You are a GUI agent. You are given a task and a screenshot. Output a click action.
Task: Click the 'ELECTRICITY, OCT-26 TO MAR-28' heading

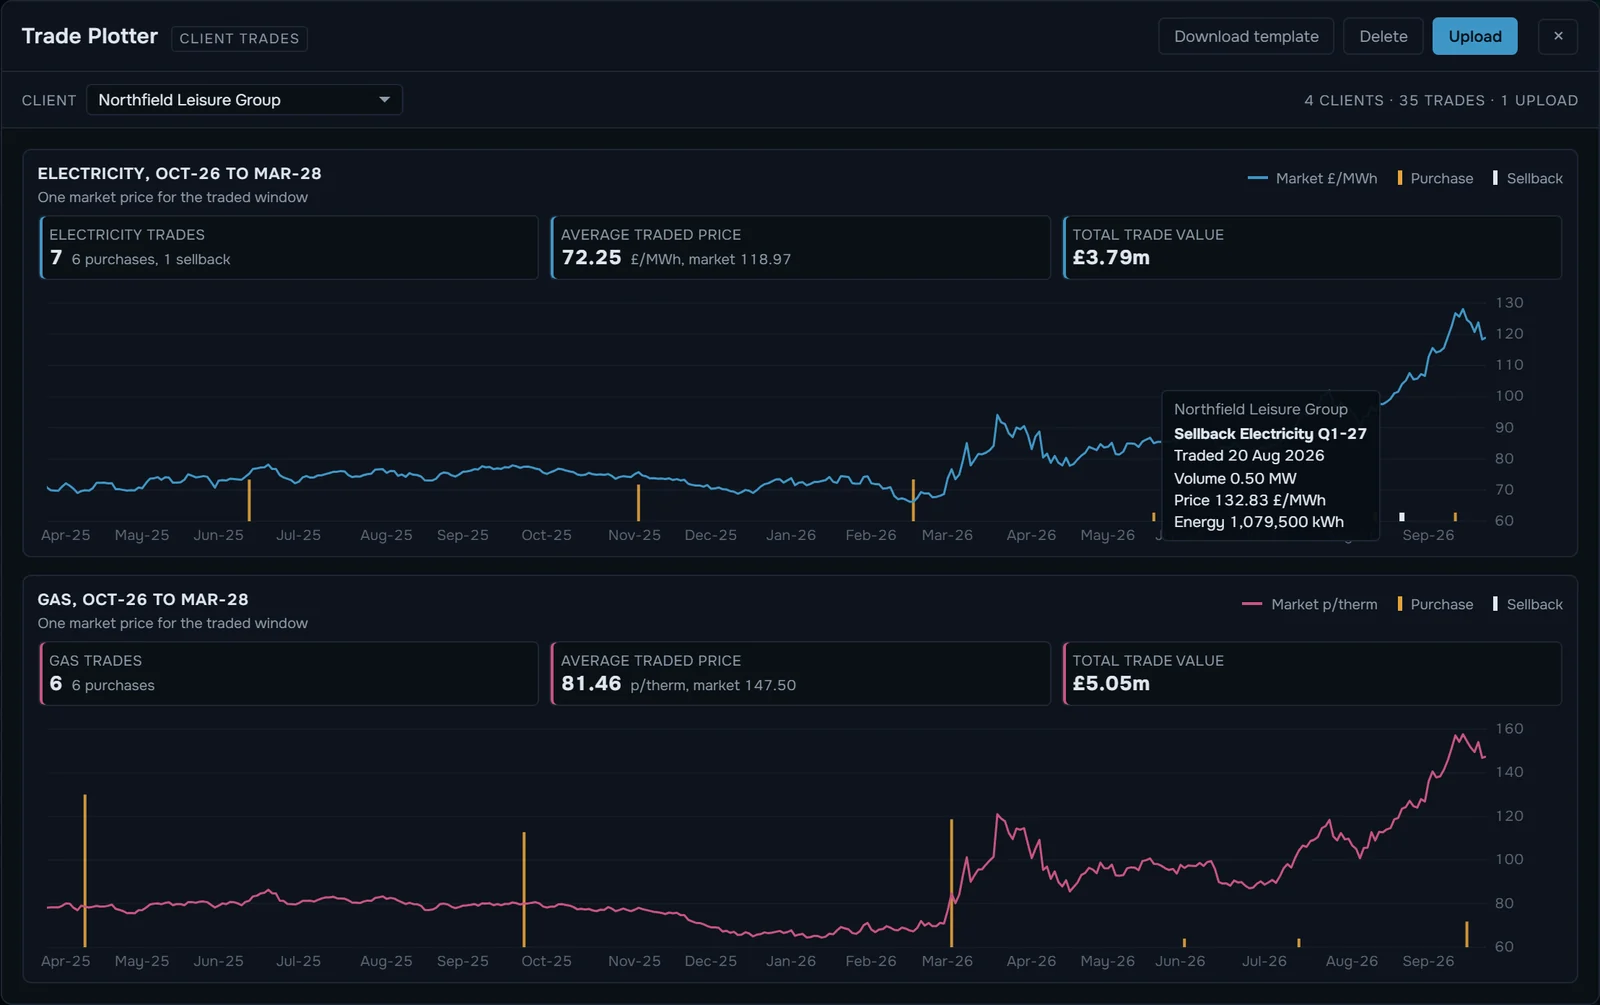point(180,173)
